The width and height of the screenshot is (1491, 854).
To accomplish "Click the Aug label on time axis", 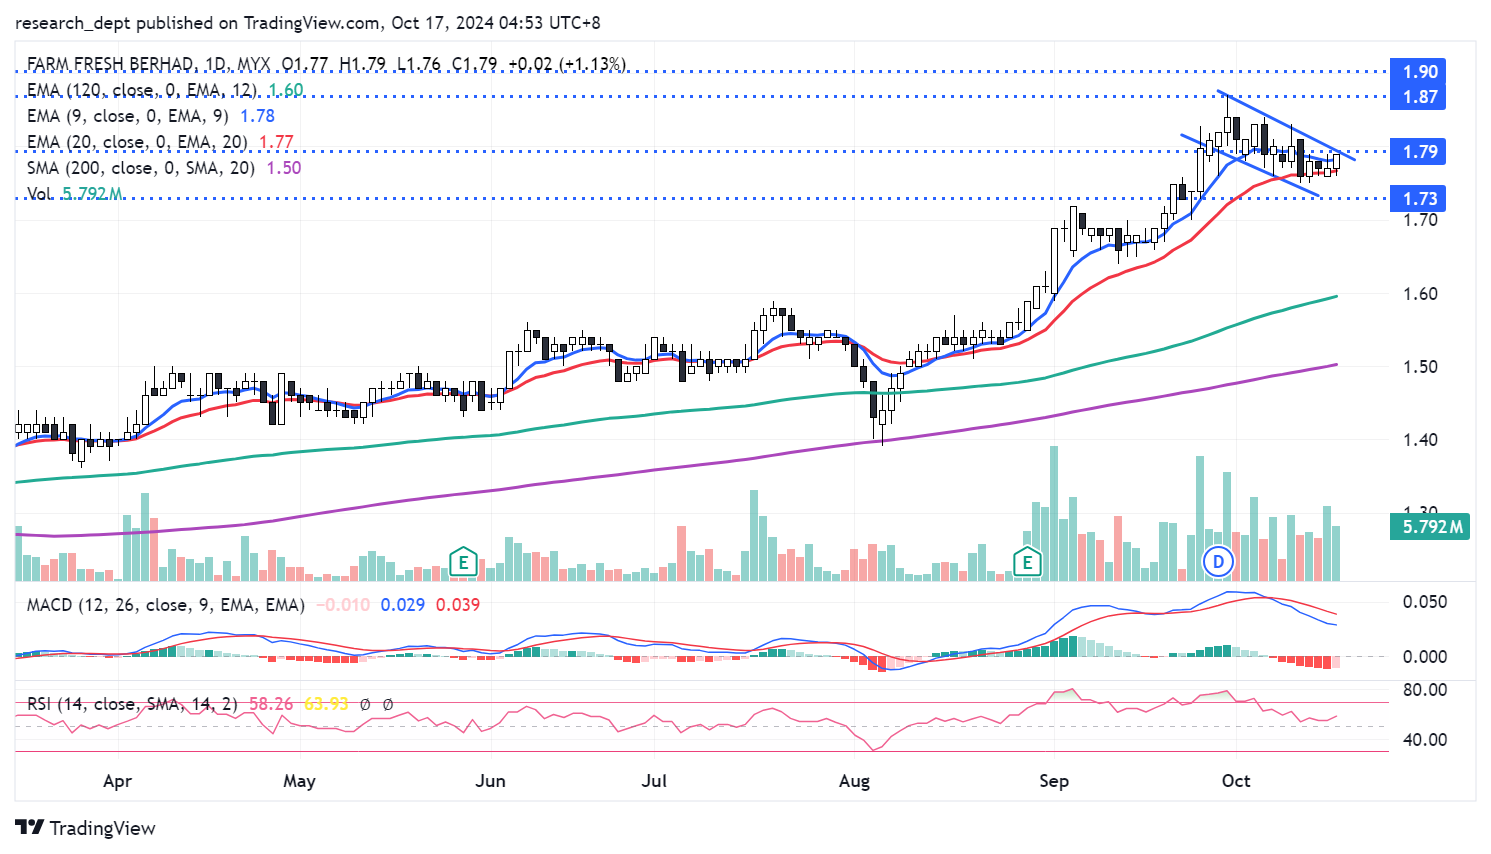I will pos(854,781).
